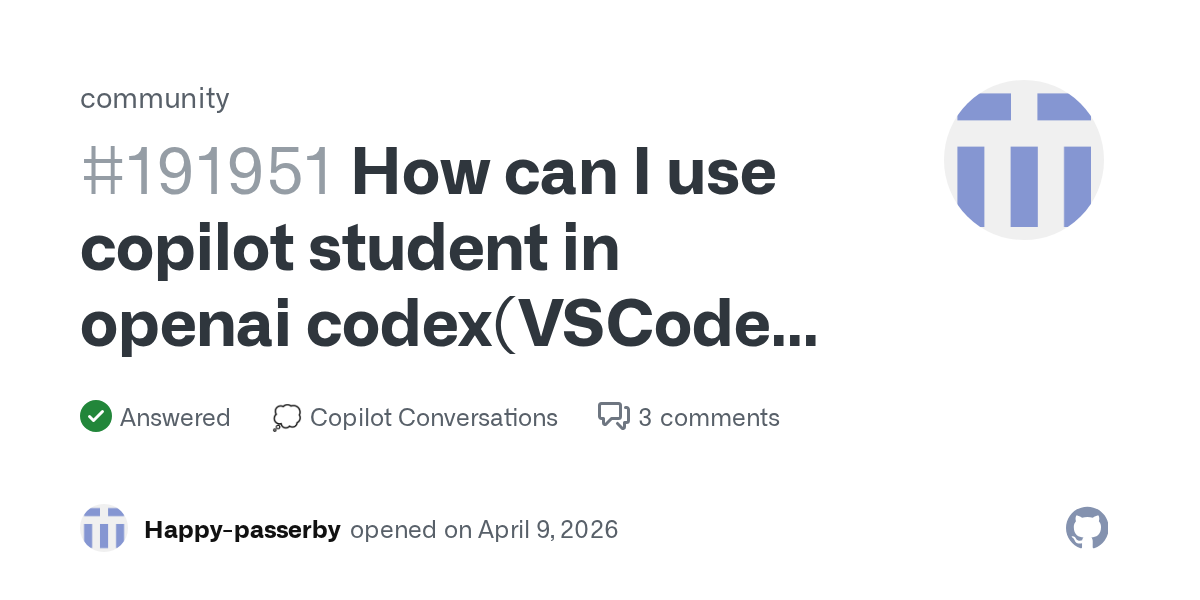
Task: Select the Copilot Conversations category label
Action: point(433,417)
